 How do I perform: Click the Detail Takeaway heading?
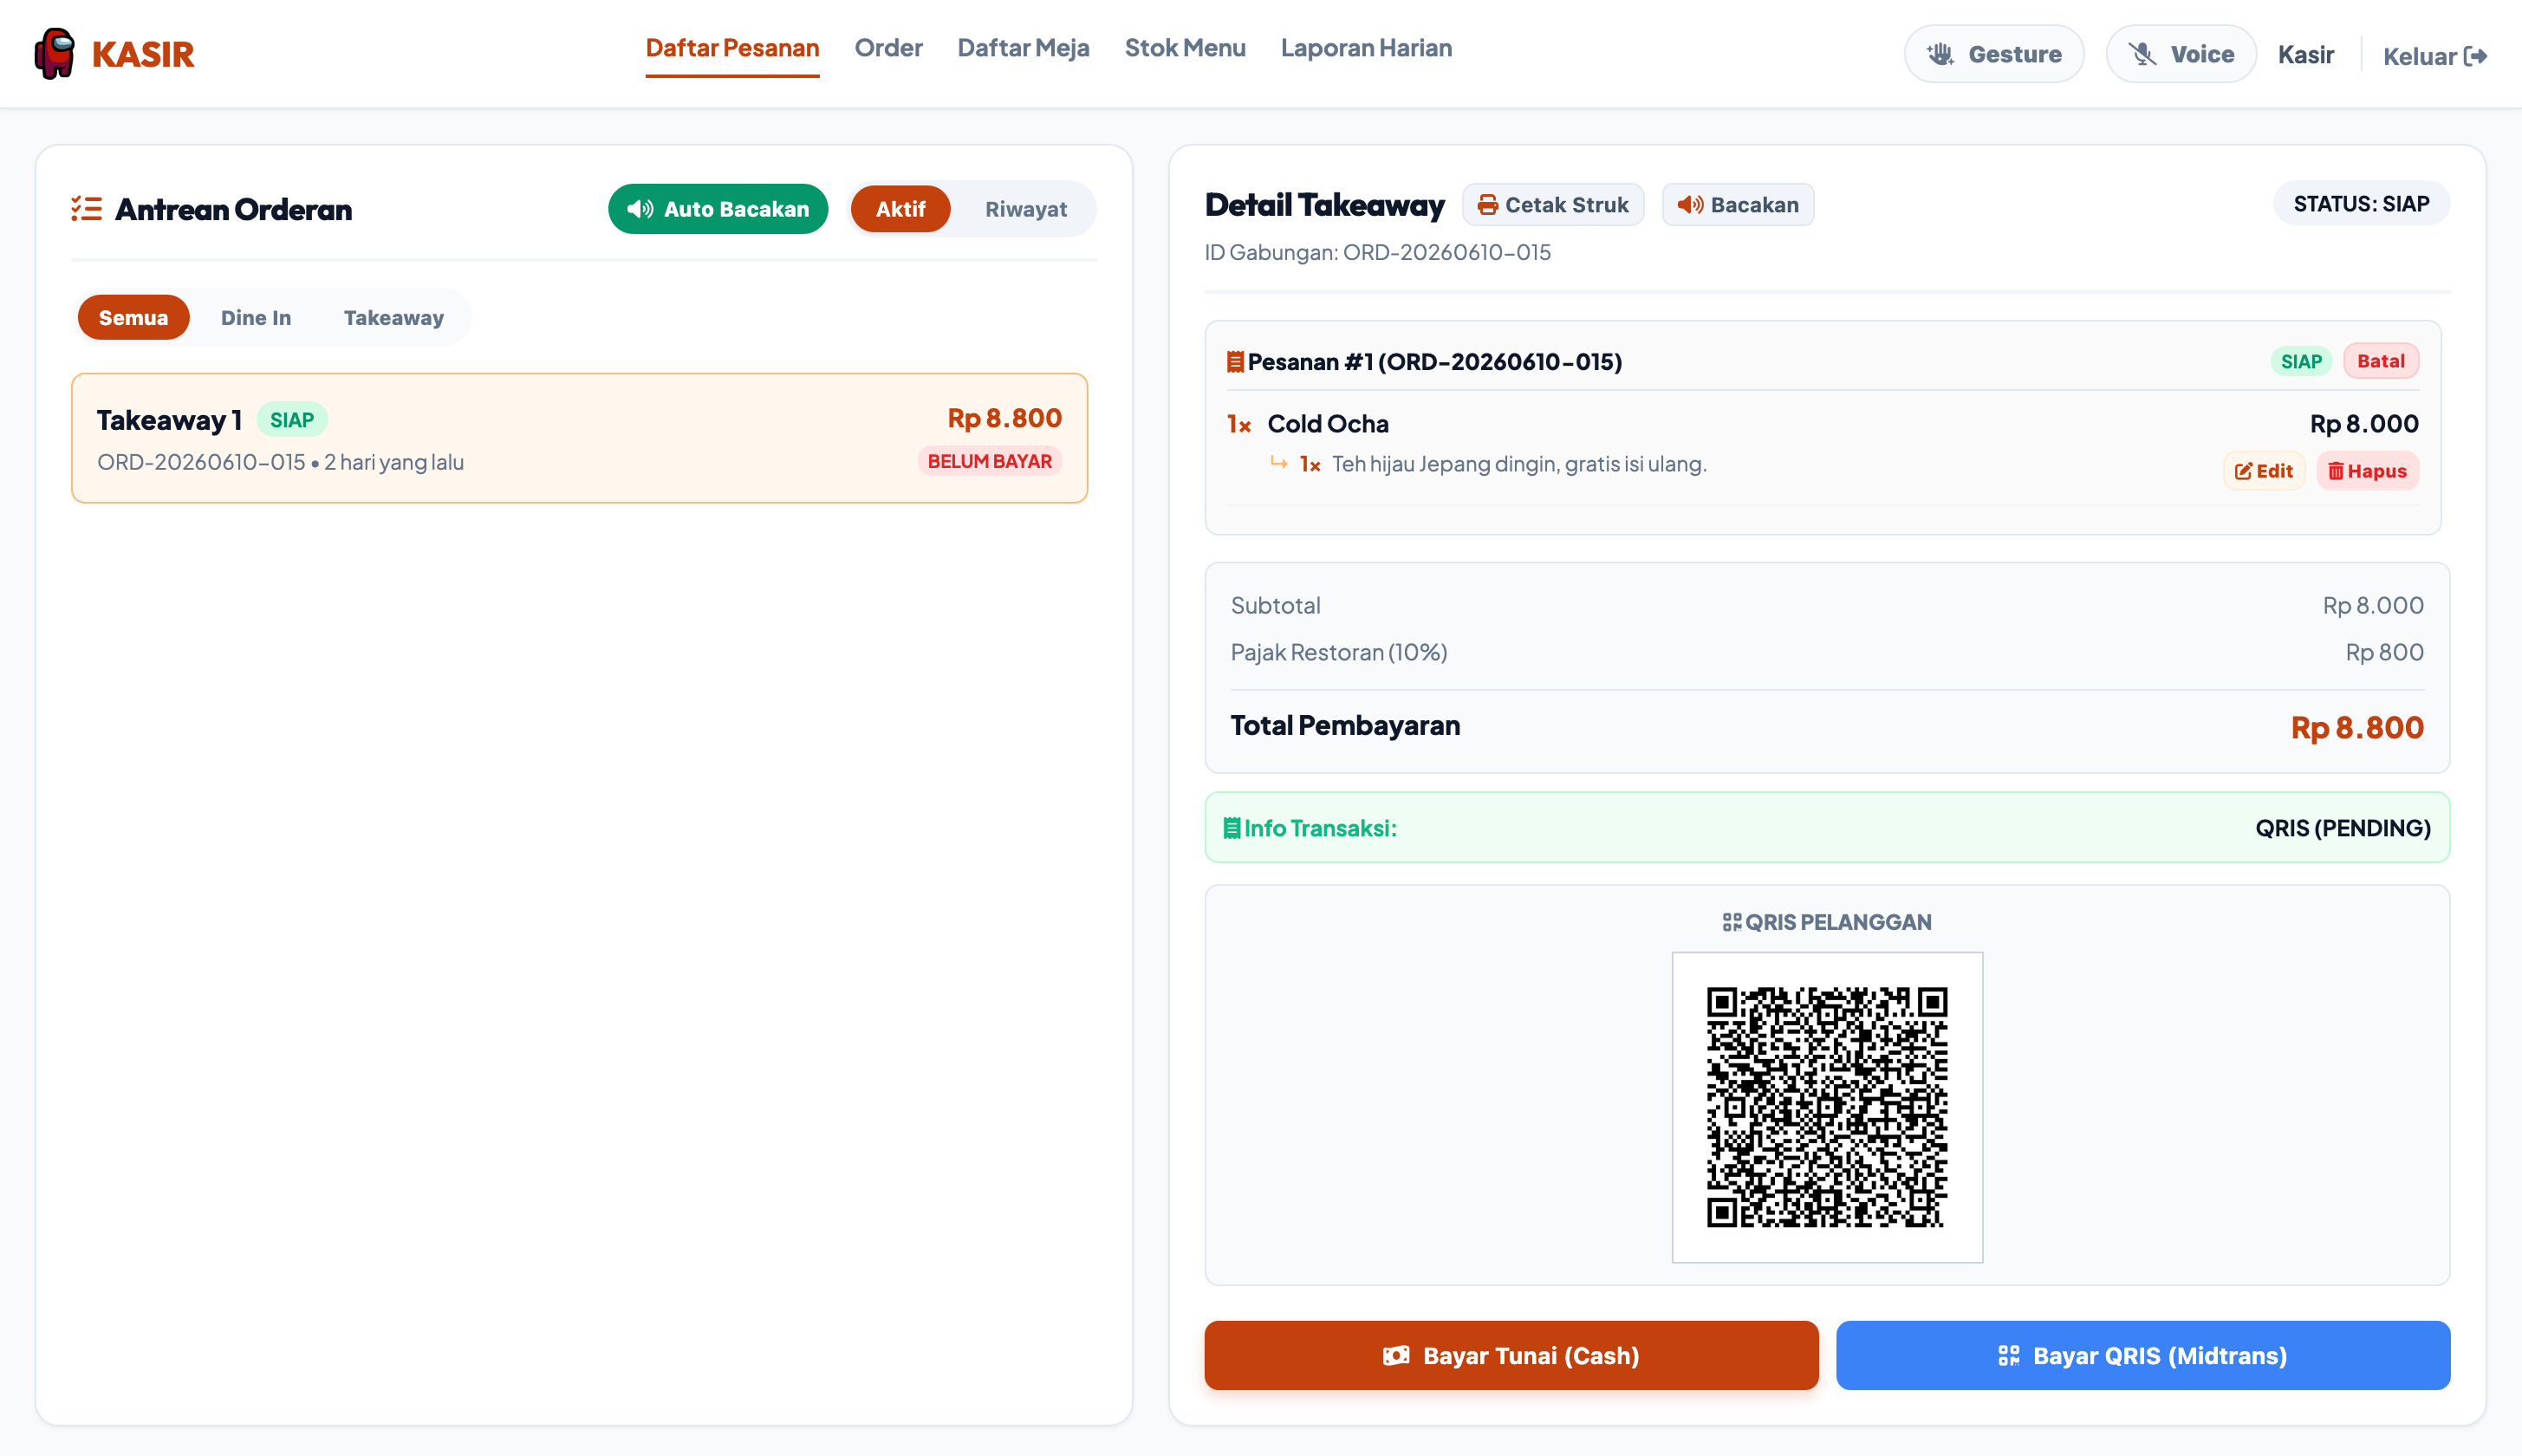point(1324,205)
